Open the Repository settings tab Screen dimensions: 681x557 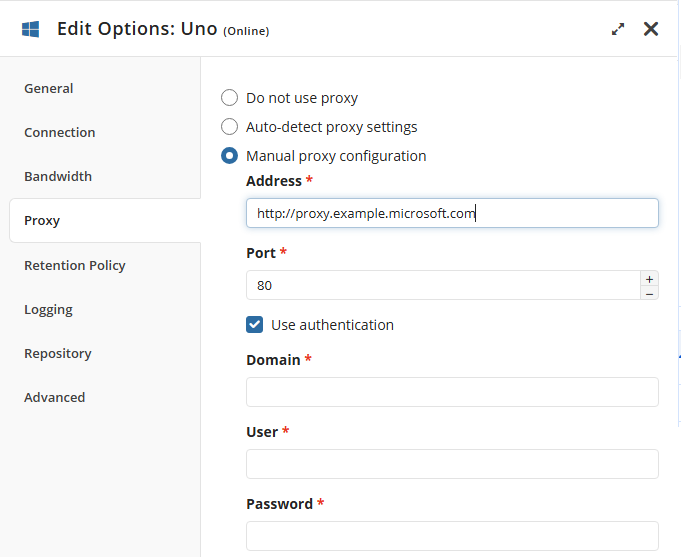click(58, 353)
